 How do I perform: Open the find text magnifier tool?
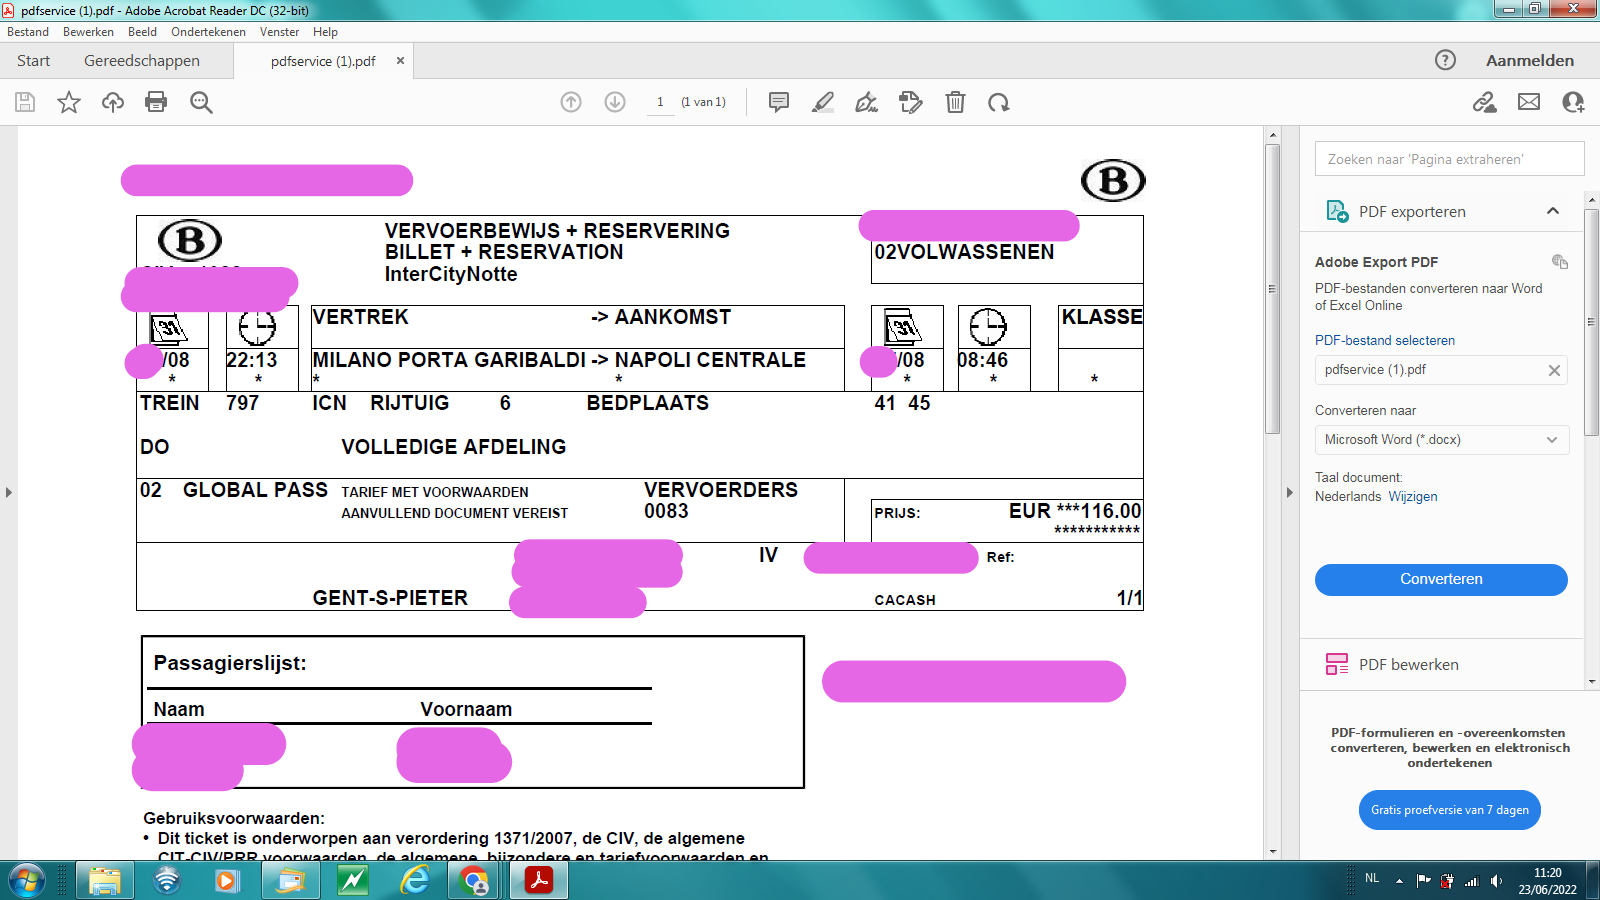pyautogui.click(x=201, y=102)
